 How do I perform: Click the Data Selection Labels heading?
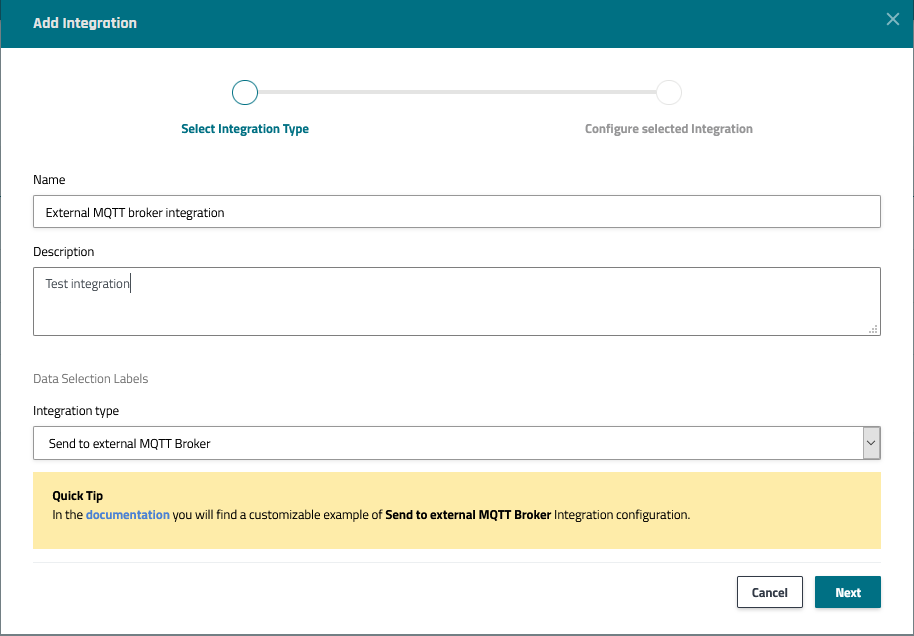91,379
